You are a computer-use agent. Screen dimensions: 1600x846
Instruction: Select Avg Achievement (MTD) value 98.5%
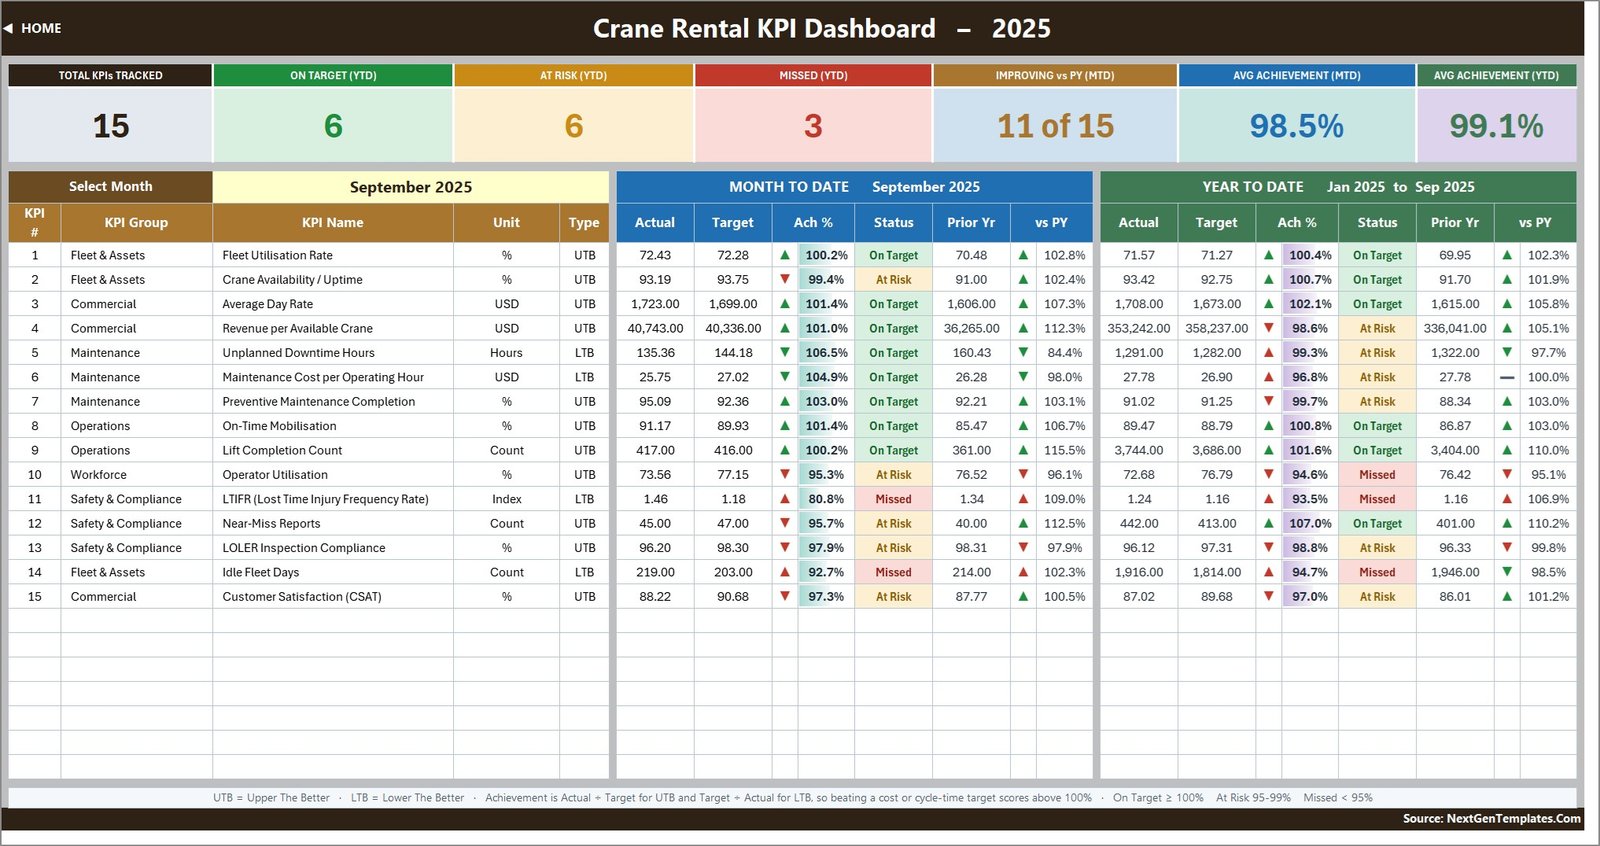(1297, 125)
